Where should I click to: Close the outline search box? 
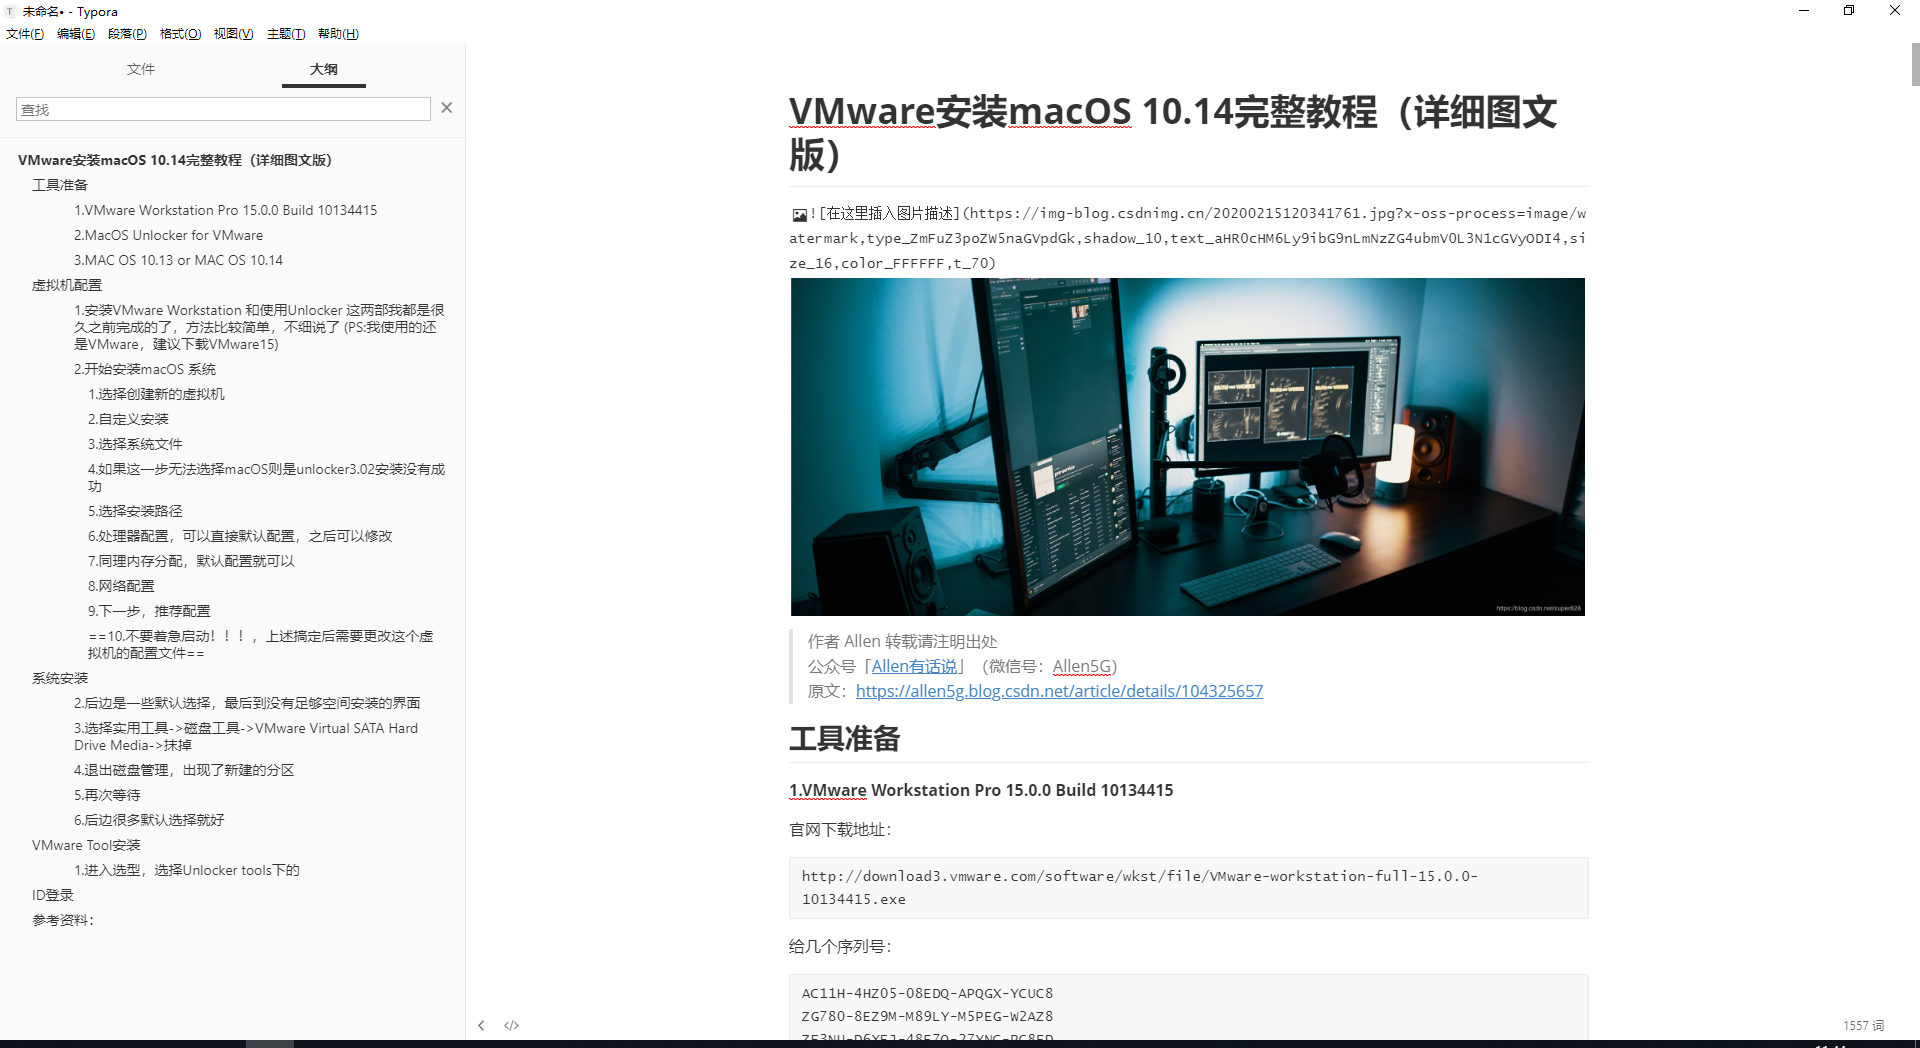pos(447,108)
